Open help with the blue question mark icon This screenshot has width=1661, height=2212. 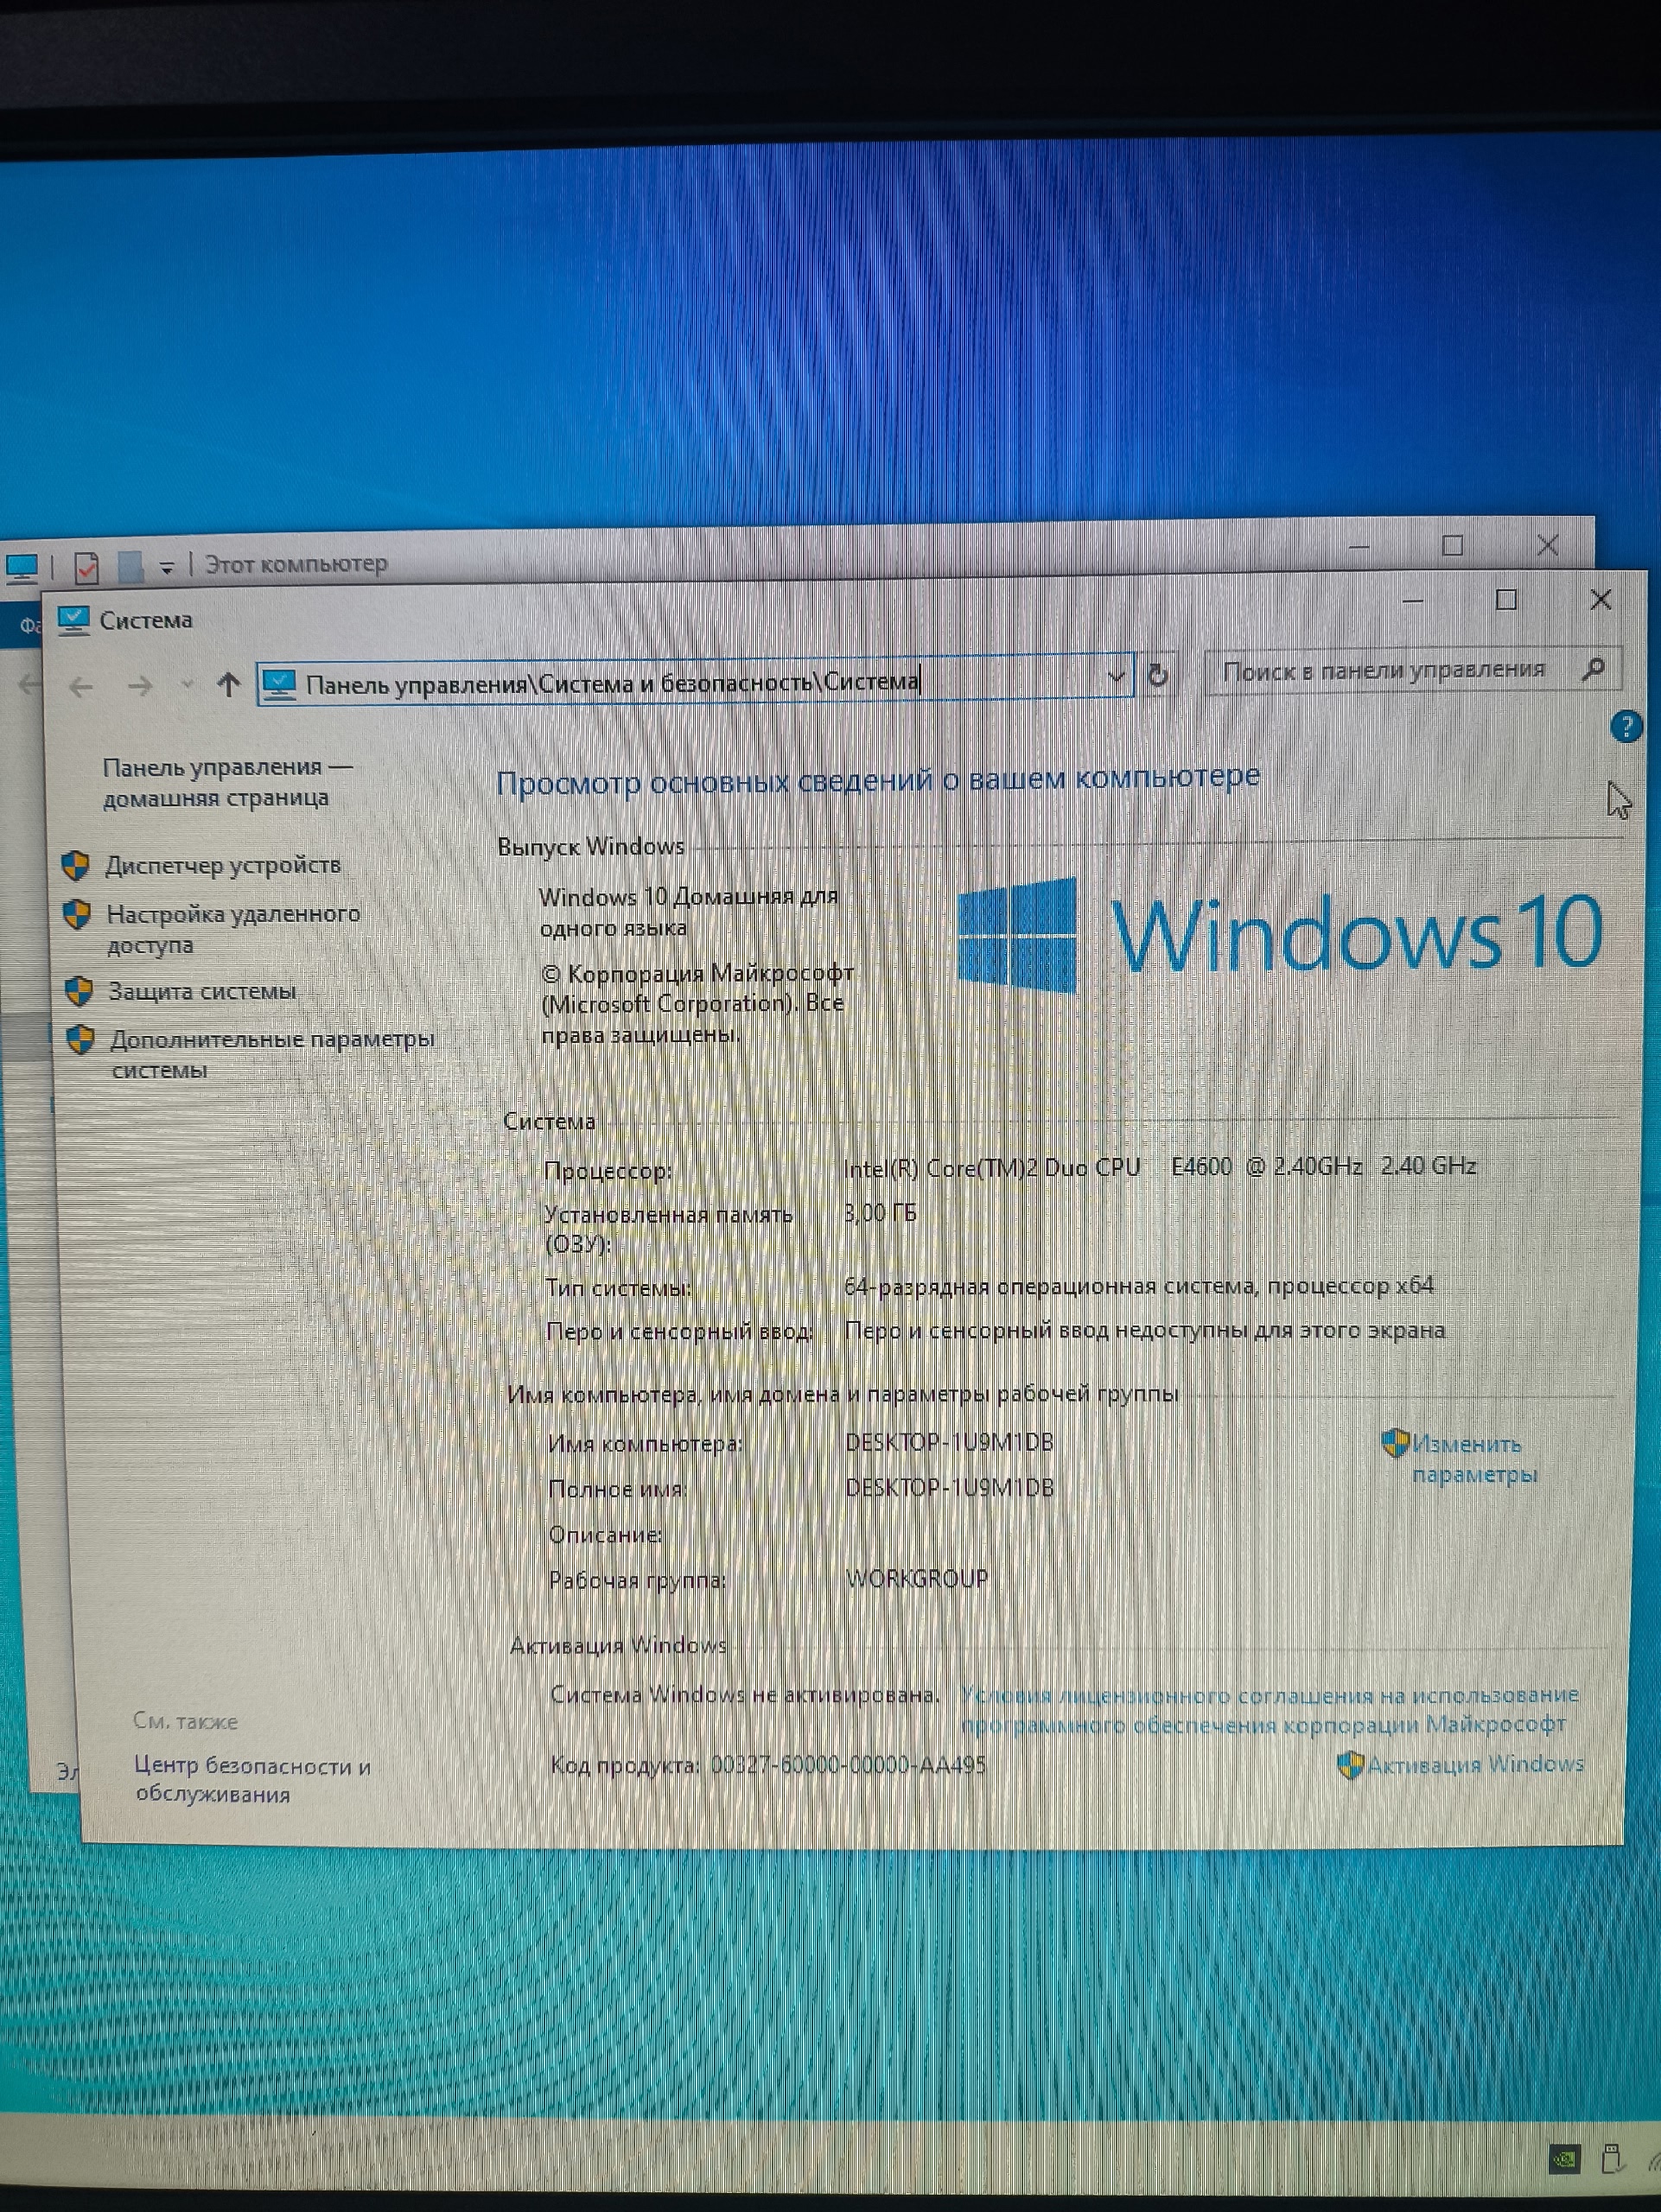1627,727
